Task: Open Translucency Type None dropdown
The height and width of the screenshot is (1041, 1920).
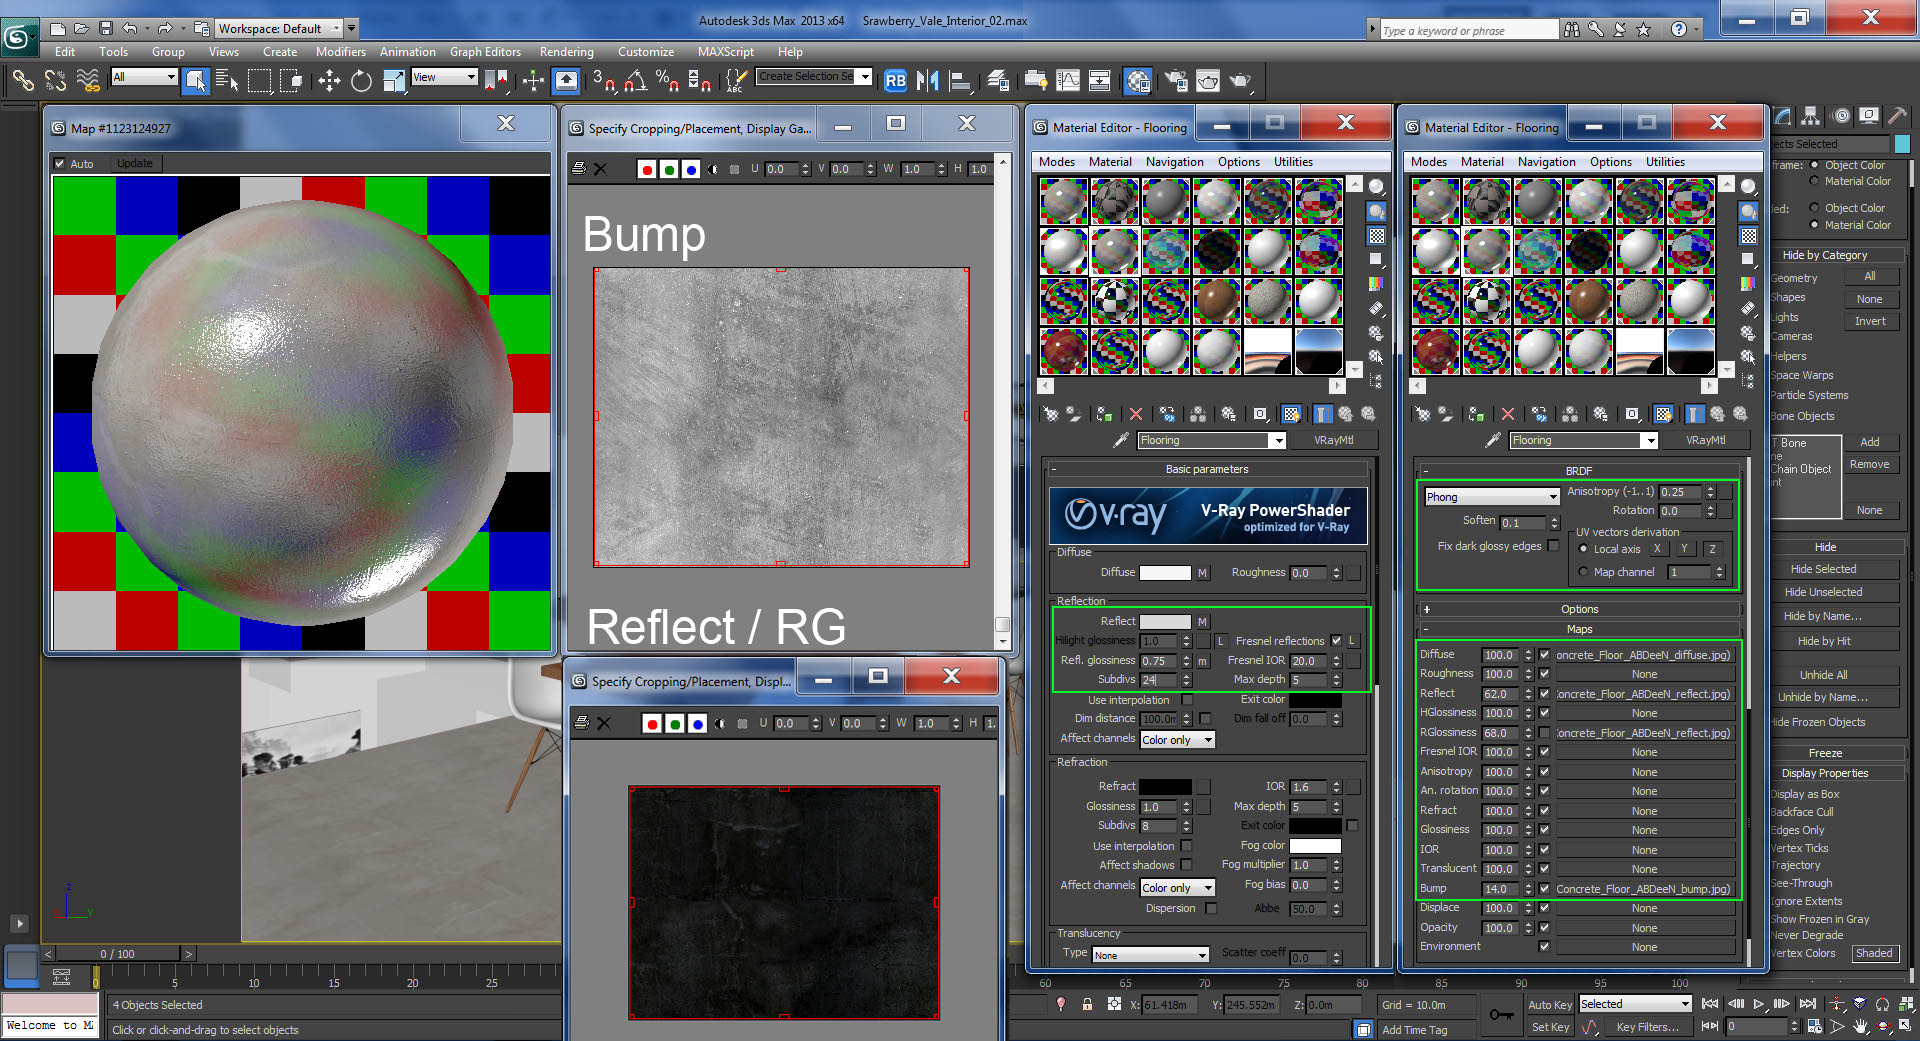Action: 1150,955
